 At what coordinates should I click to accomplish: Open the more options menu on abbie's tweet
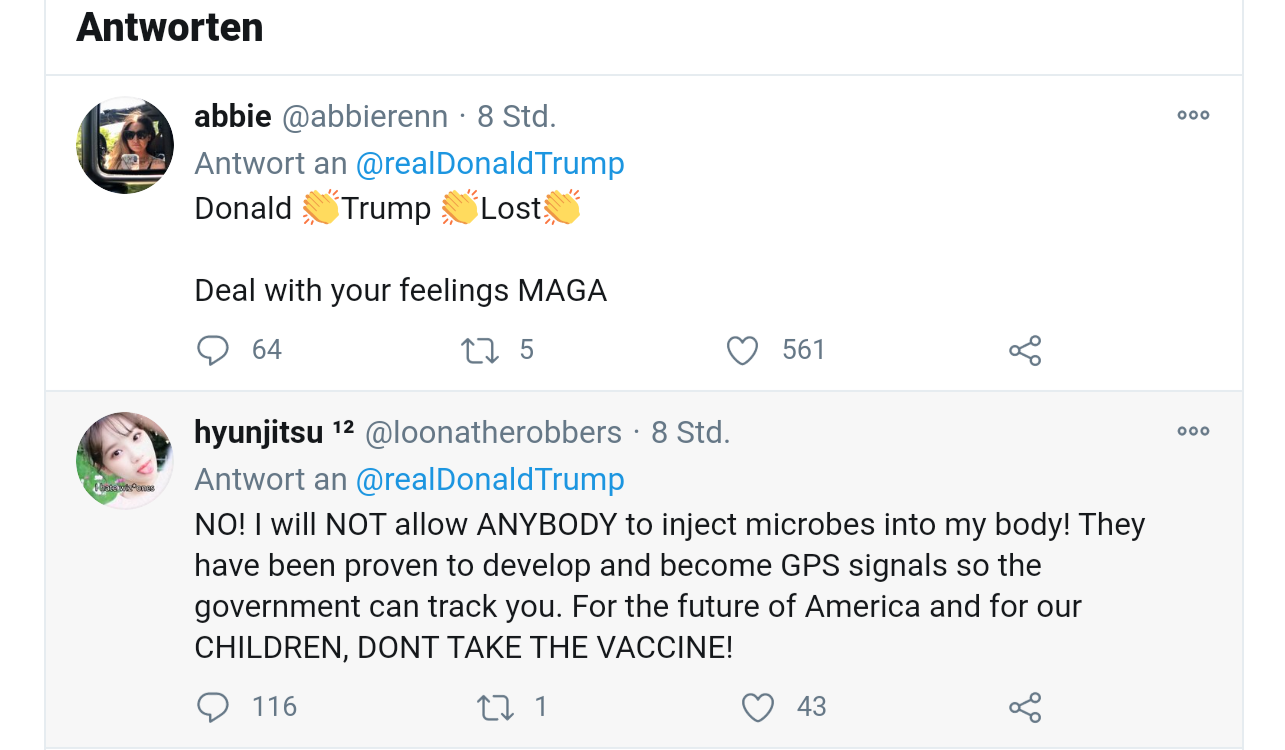(x=1193, y=115)
